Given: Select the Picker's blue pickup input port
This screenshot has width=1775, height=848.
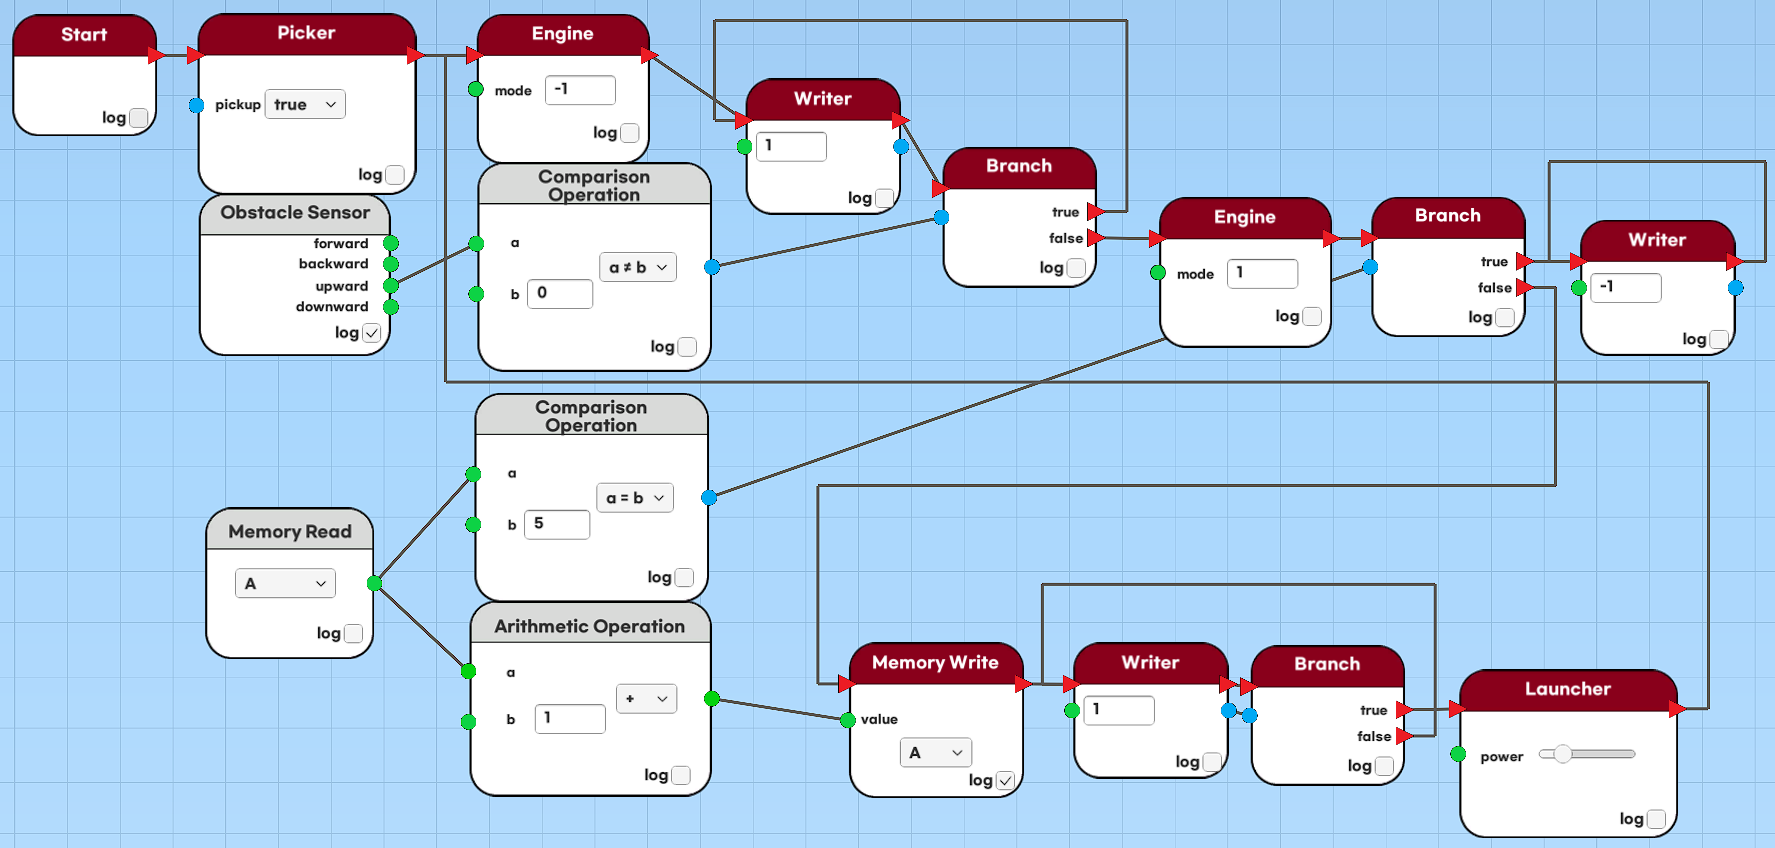Looking at the screenshot, I should [x=196, y=105].
